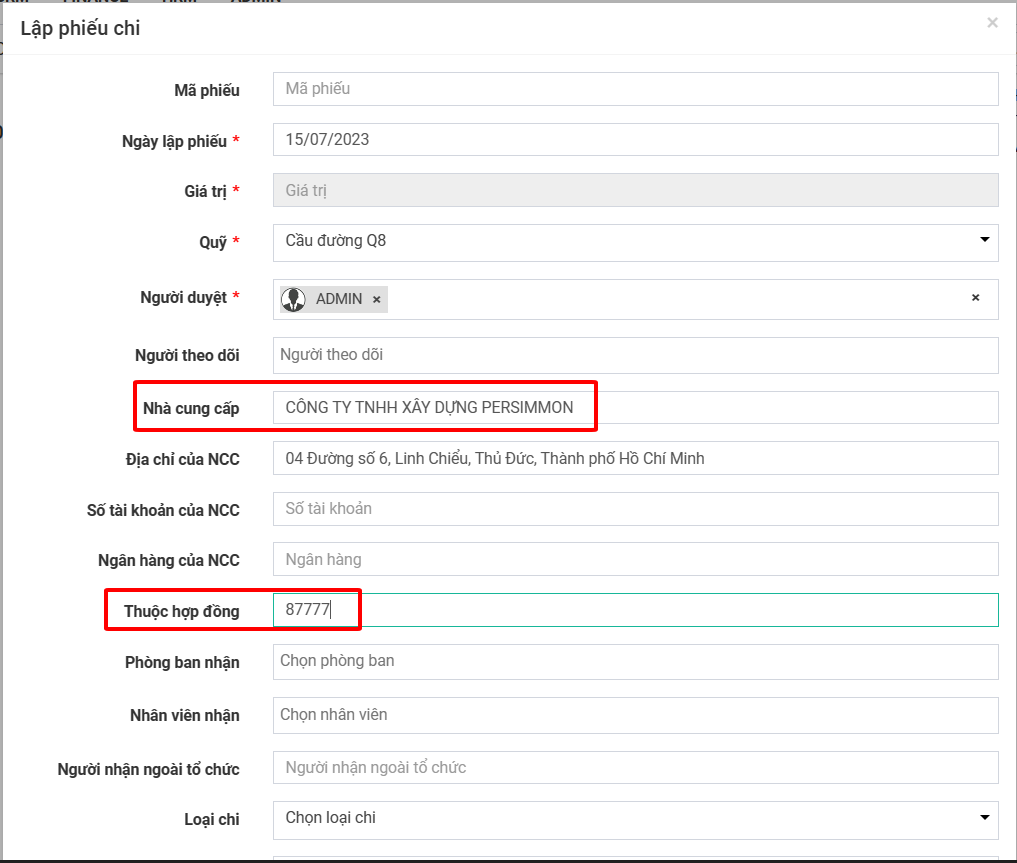1017x863 pixels.
Task: Click the Ngày lập phiếu date field
Action: pos(635,140)
